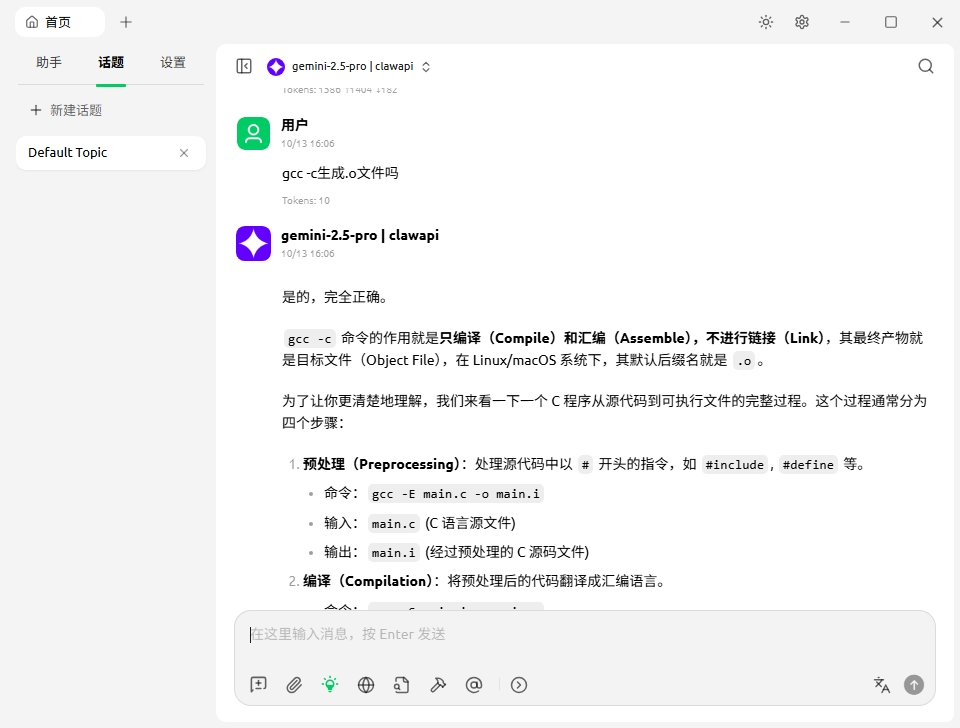
Task: Click the inline code '#include'
Action: [x=735, y=465]
